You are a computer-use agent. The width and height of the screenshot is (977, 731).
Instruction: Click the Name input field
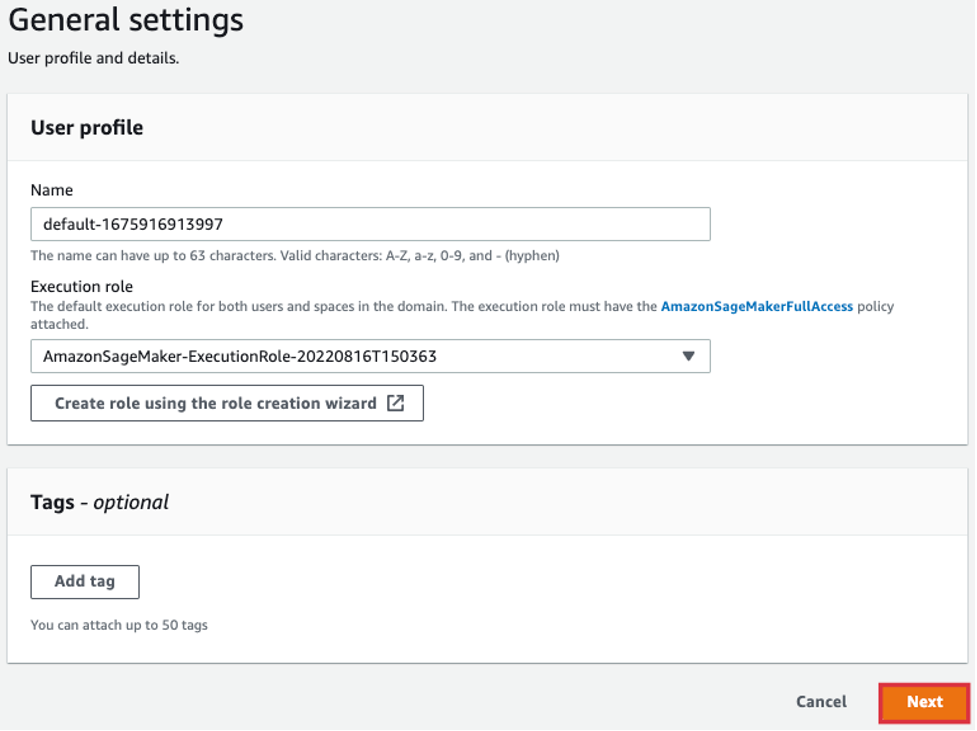(x=370, y=224)
